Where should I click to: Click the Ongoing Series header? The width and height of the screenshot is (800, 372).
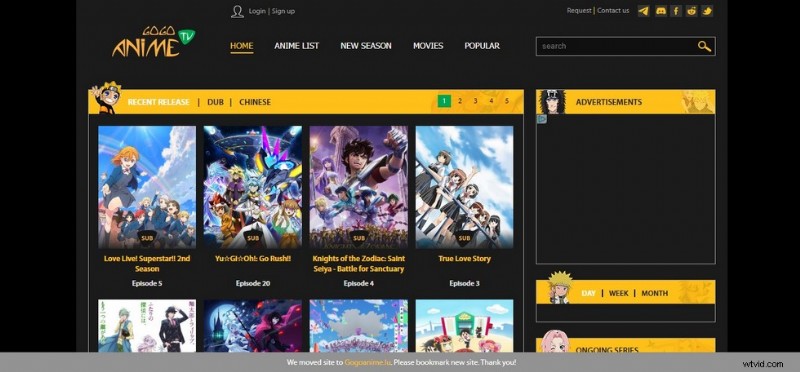pyautogui.click(x=626, y=345)
